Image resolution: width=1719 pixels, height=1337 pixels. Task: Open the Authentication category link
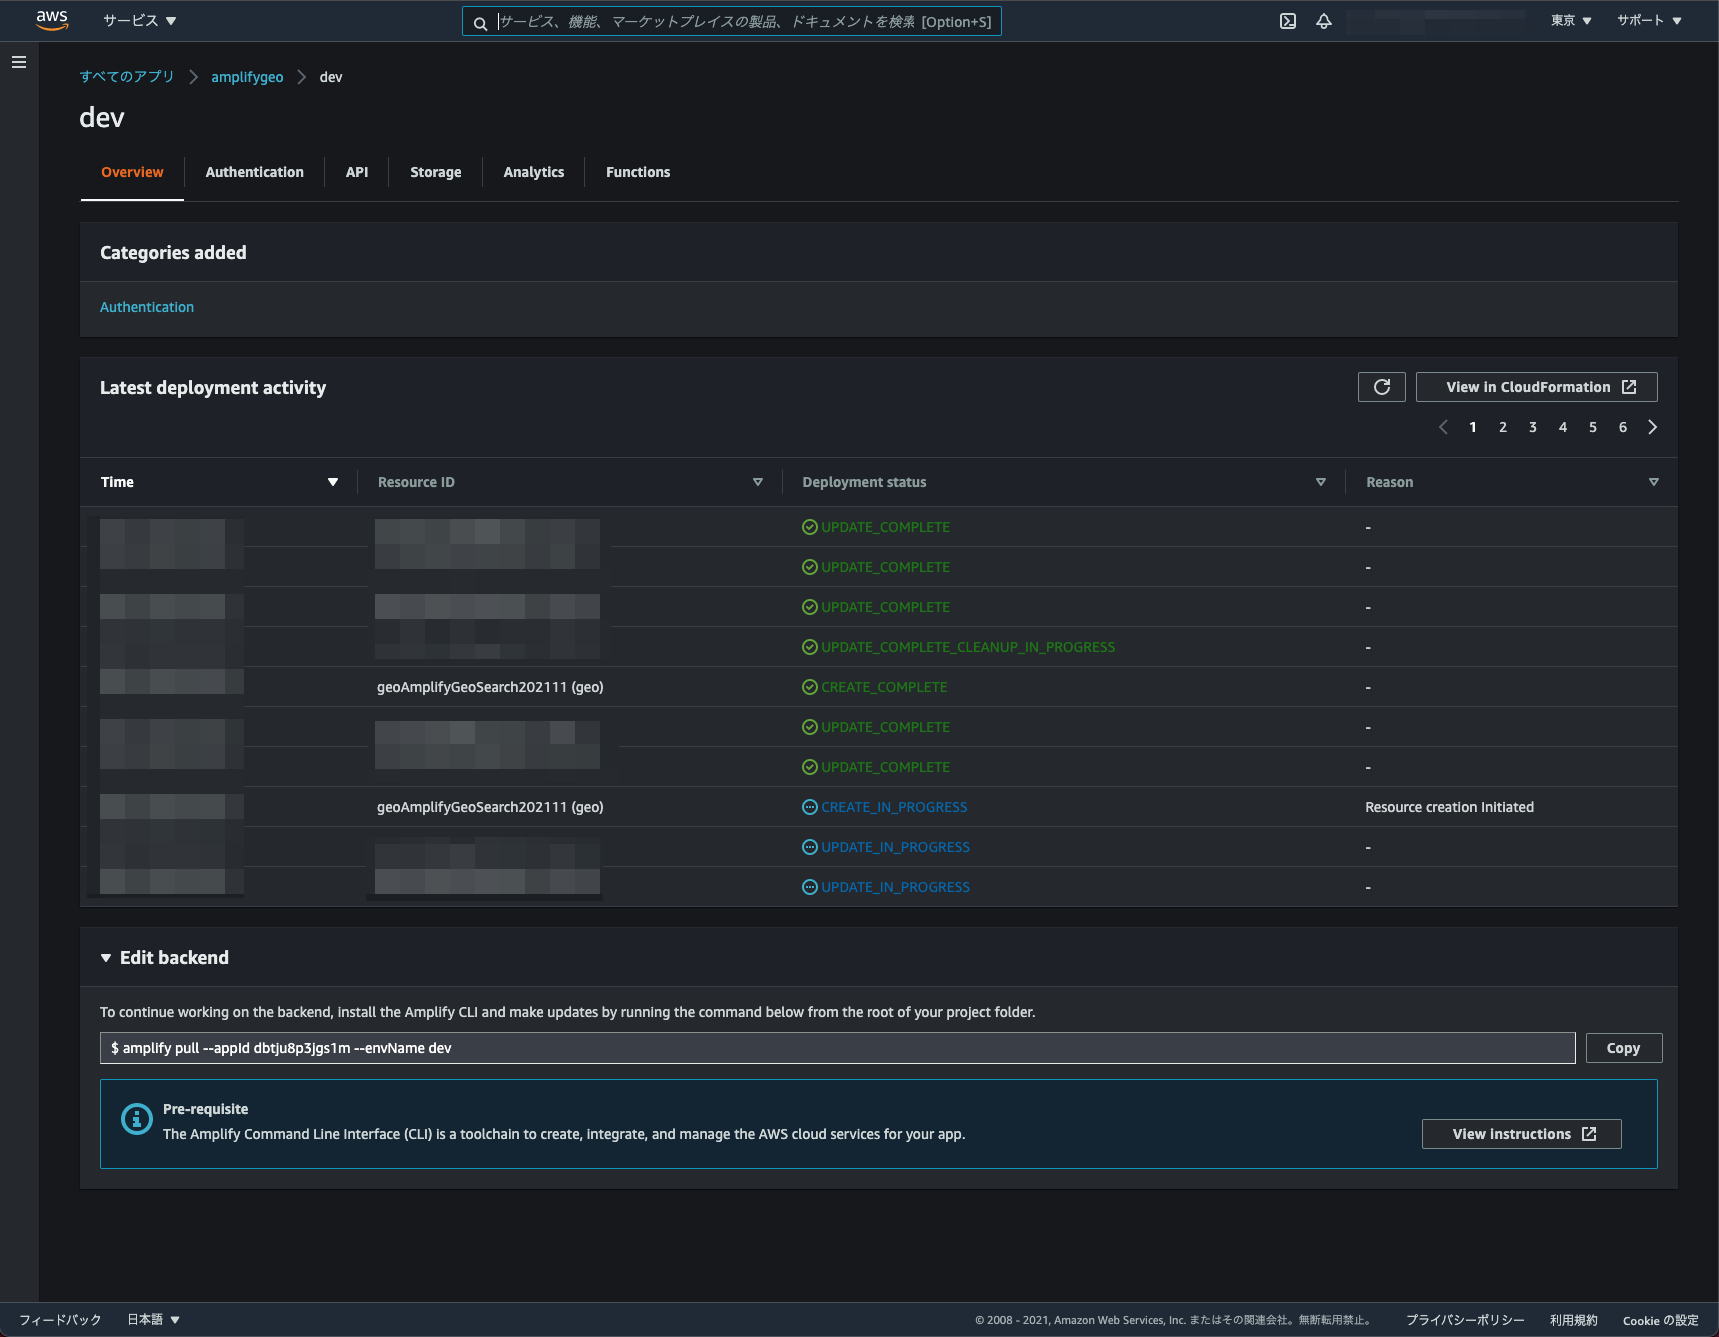coord(147,307)
